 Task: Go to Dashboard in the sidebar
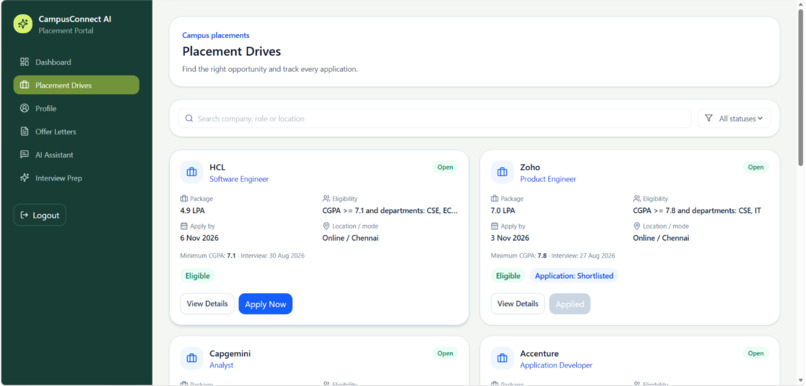(76, 62)
